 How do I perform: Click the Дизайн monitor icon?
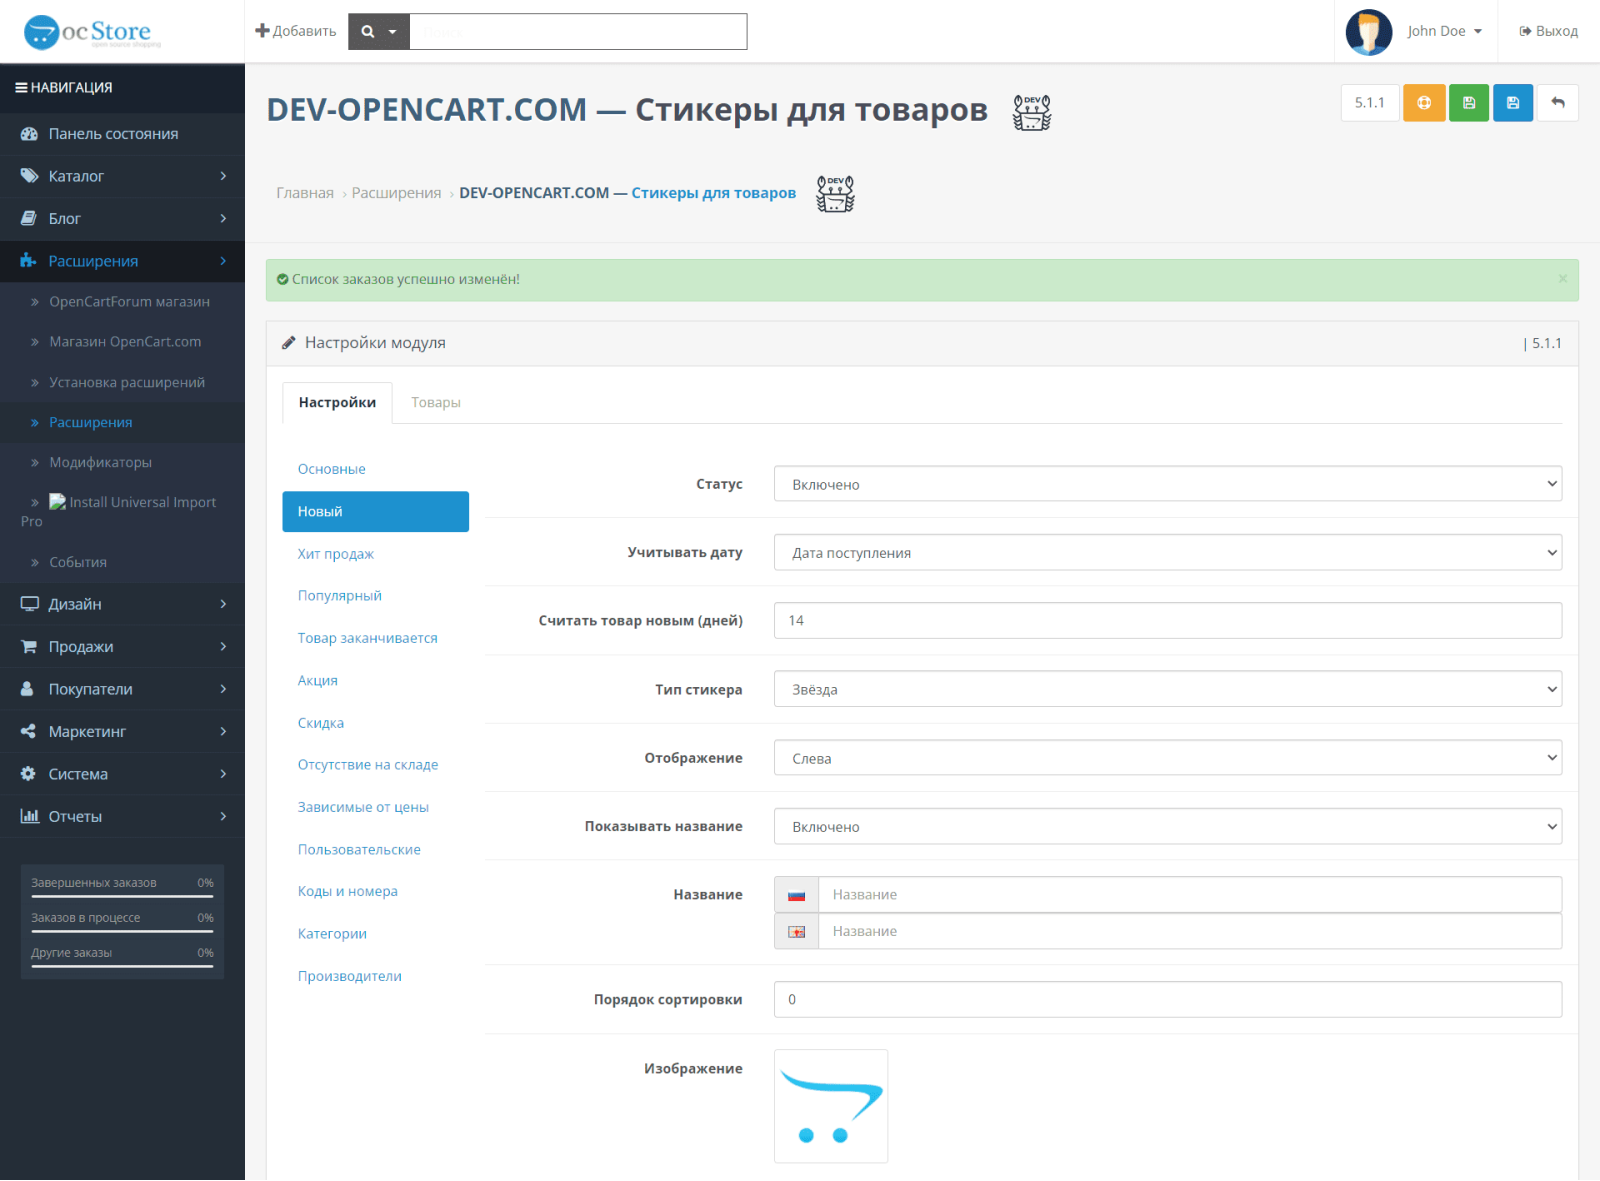(29, 604)
